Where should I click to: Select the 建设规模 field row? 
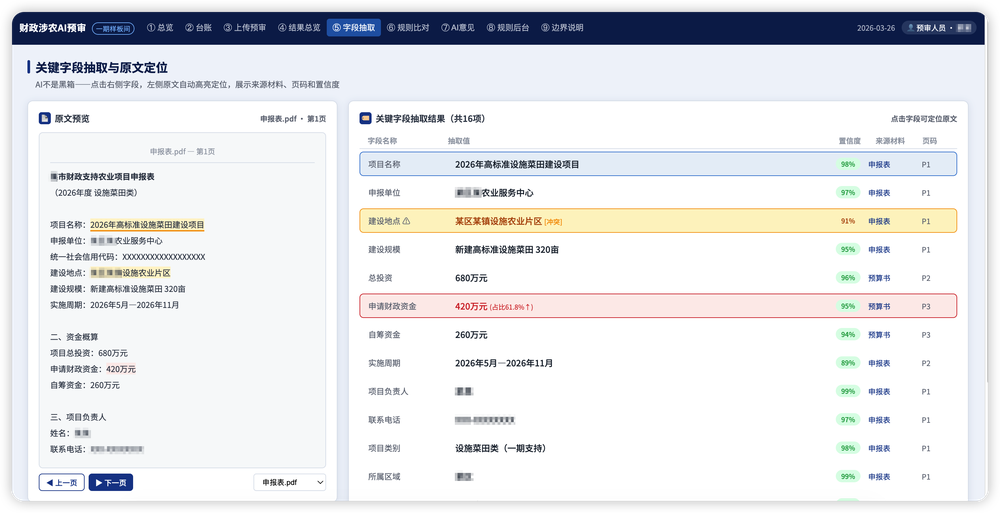click(658, 249)
